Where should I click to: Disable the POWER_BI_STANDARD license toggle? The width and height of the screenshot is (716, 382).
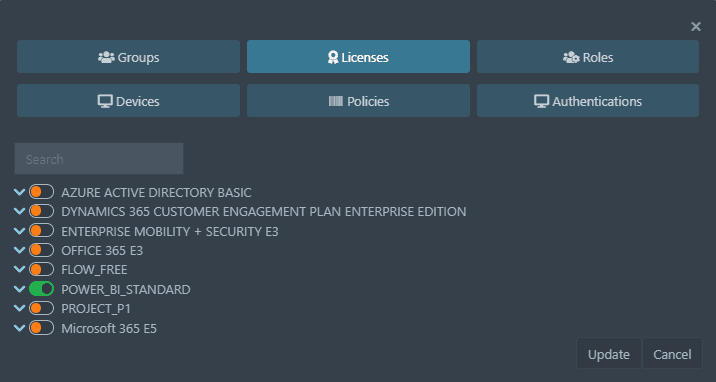[42, 289]
